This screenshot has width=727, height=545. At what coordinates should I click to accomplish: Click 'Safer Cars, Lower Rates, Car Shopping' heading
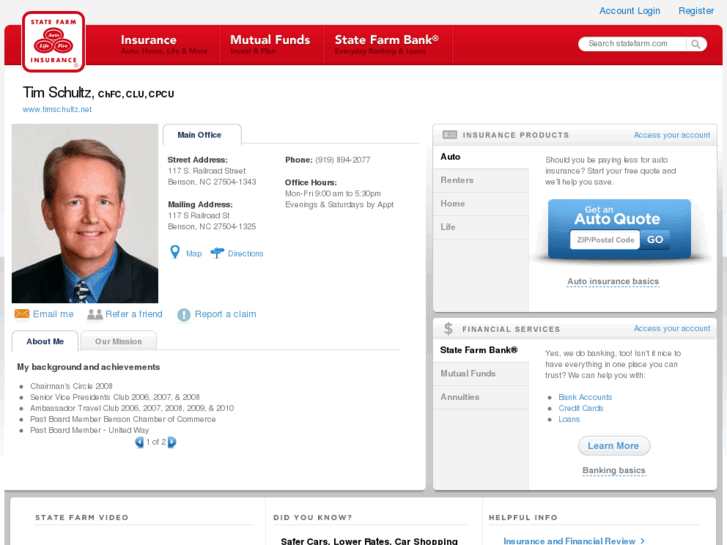pyautogui.click(x=369, y=541)
